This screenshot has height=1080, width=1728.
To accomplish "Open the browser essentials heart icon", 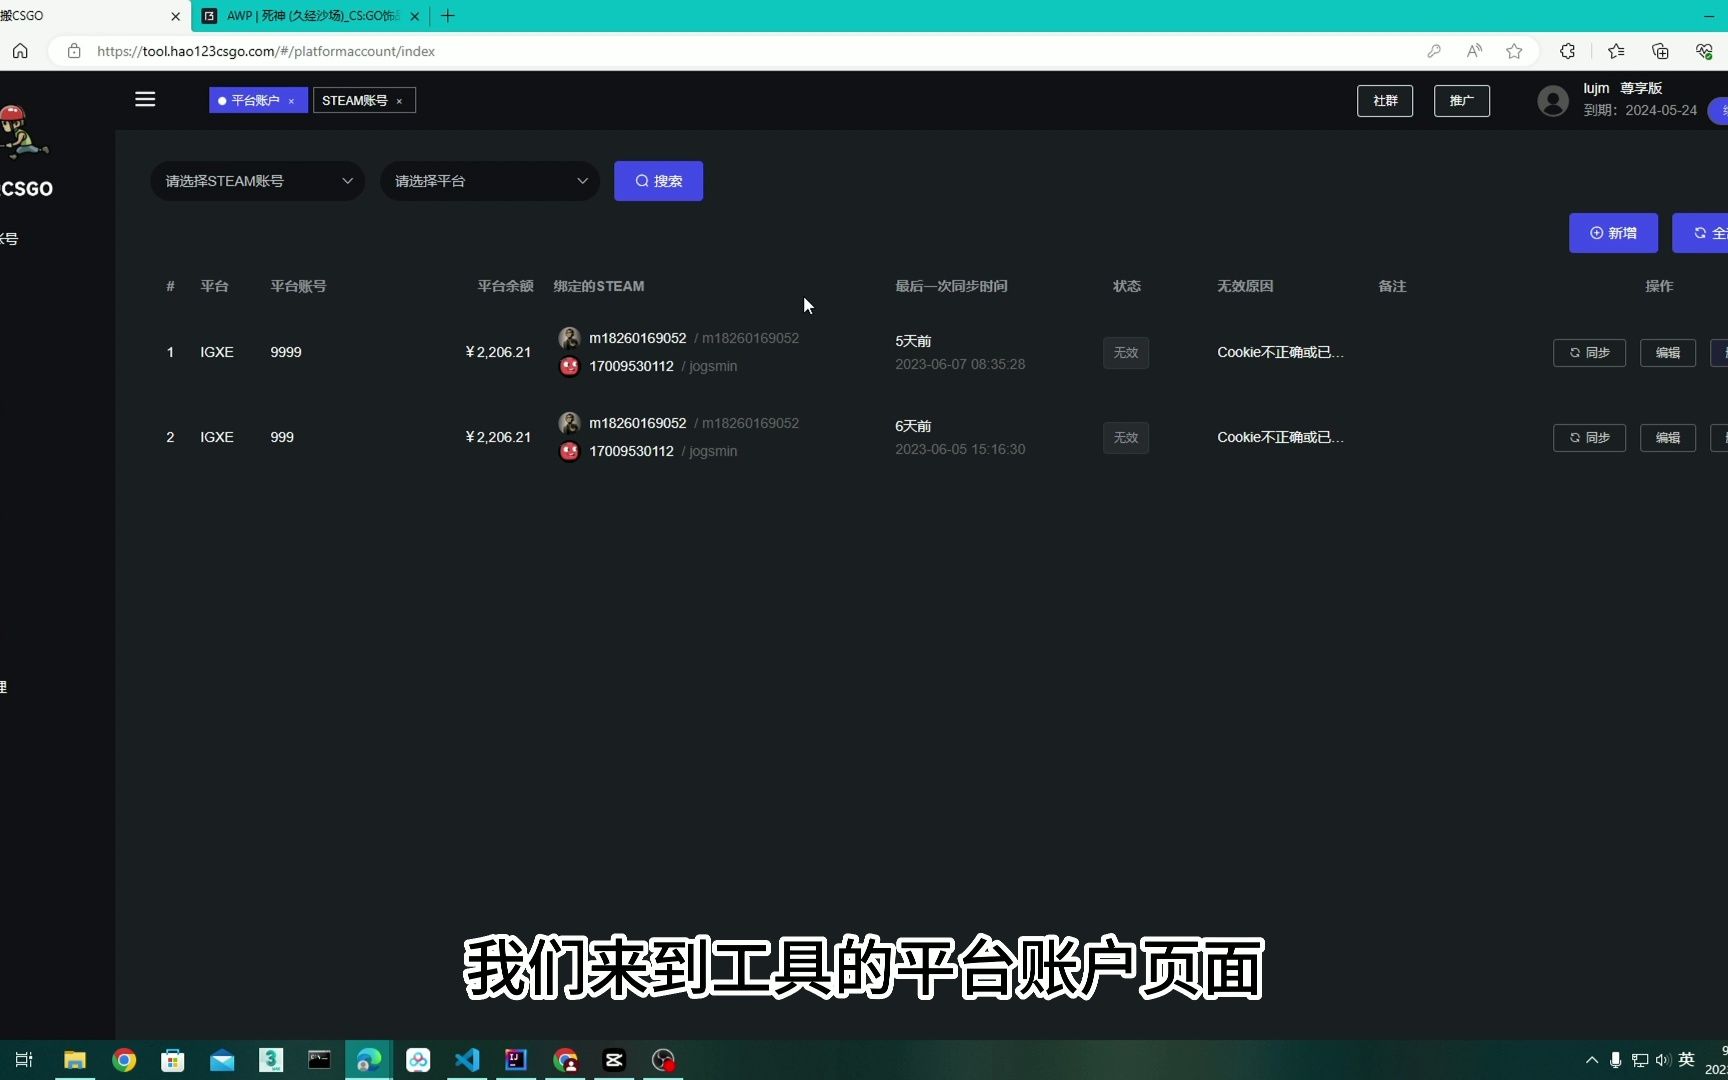I will click(1704, 51).
